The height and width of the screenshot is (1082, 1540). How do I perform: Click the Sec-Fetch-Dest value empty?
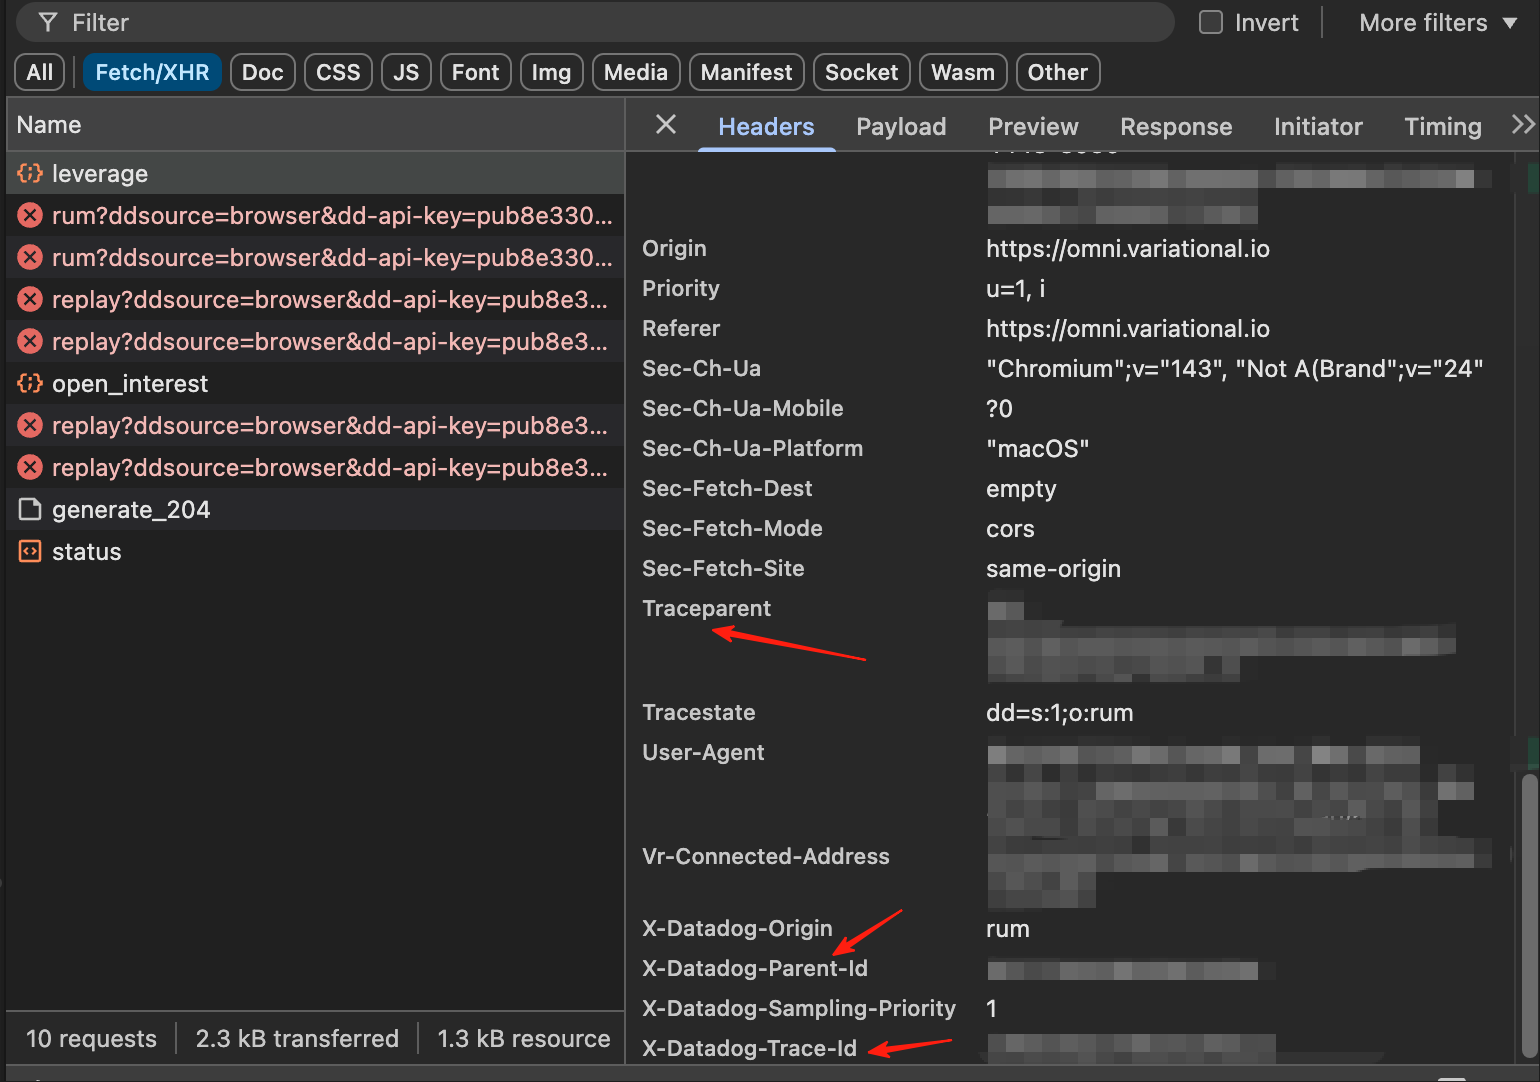pos(1021,488)
